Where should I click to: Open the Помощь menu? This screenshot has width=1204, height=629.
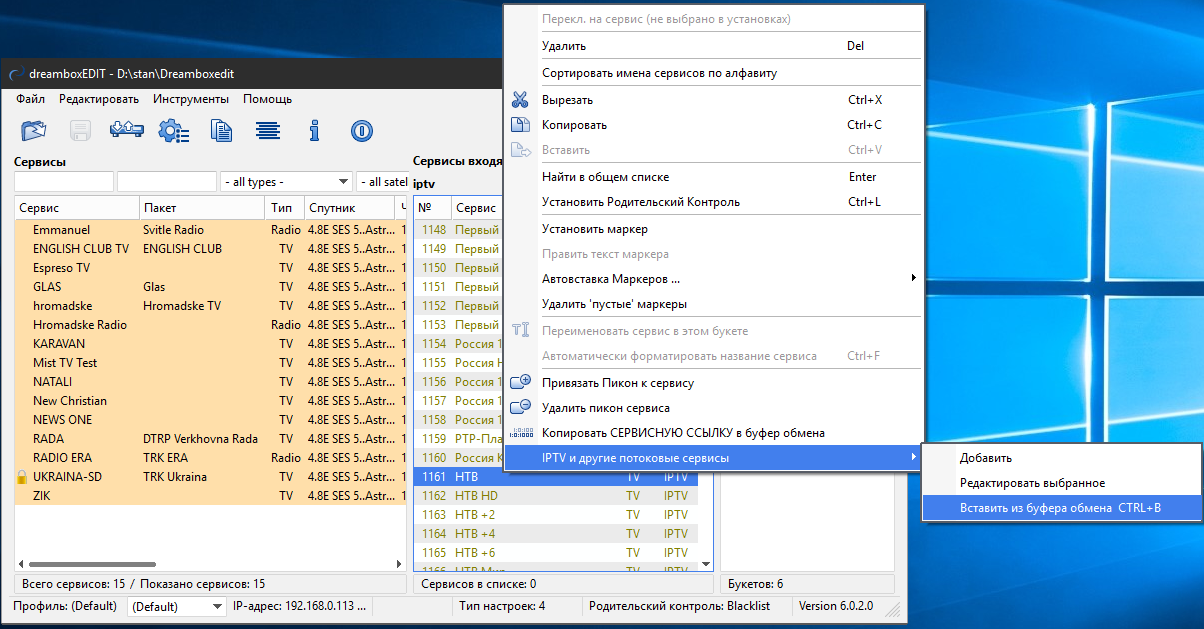pyautogui.click(x=268, y=99)
